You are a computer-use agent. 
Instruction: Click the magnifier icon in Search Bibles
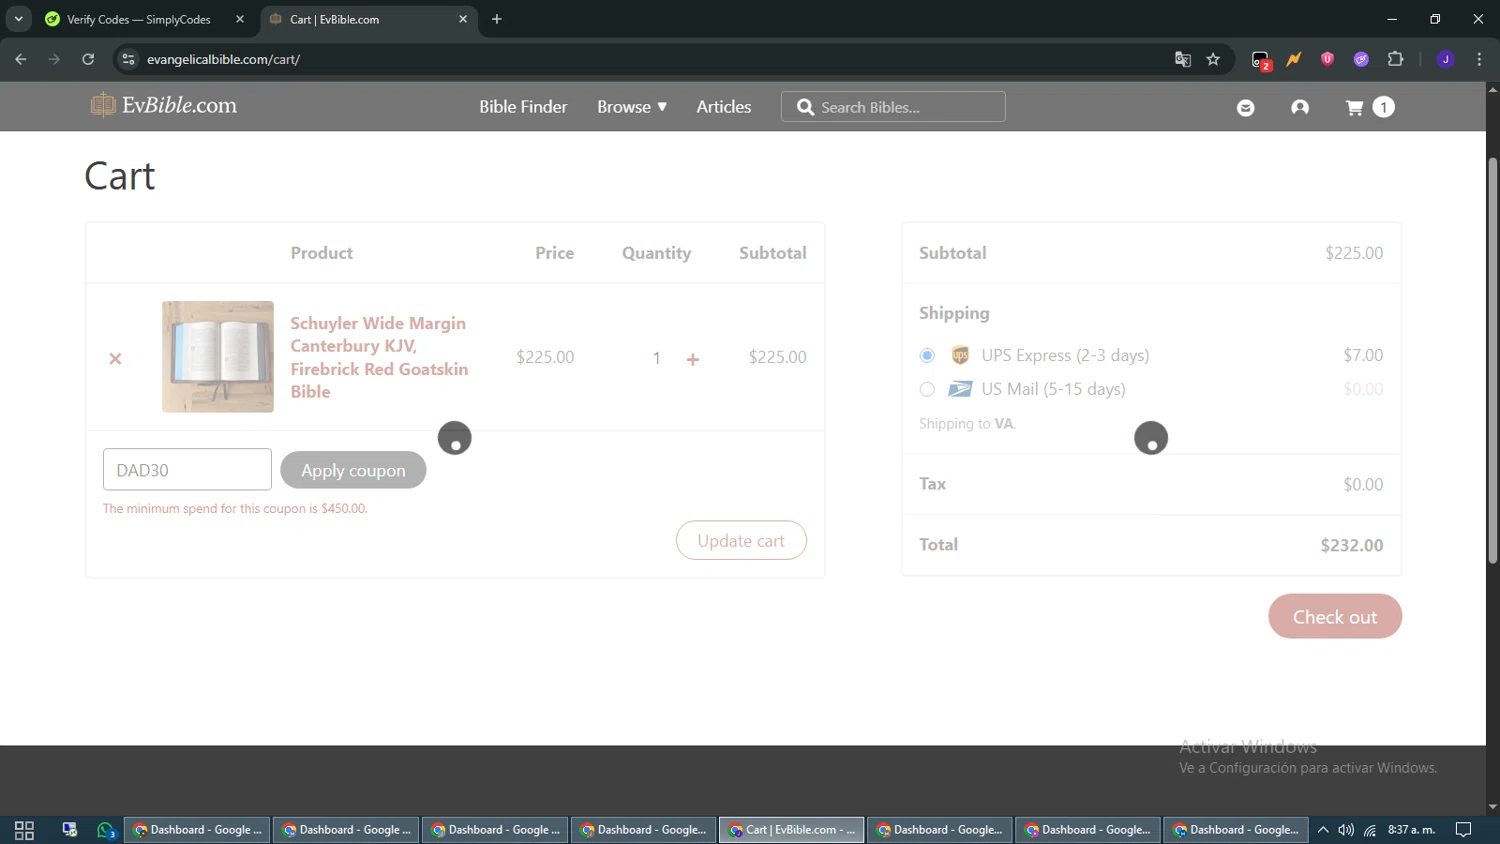click(x=805, y=107)
